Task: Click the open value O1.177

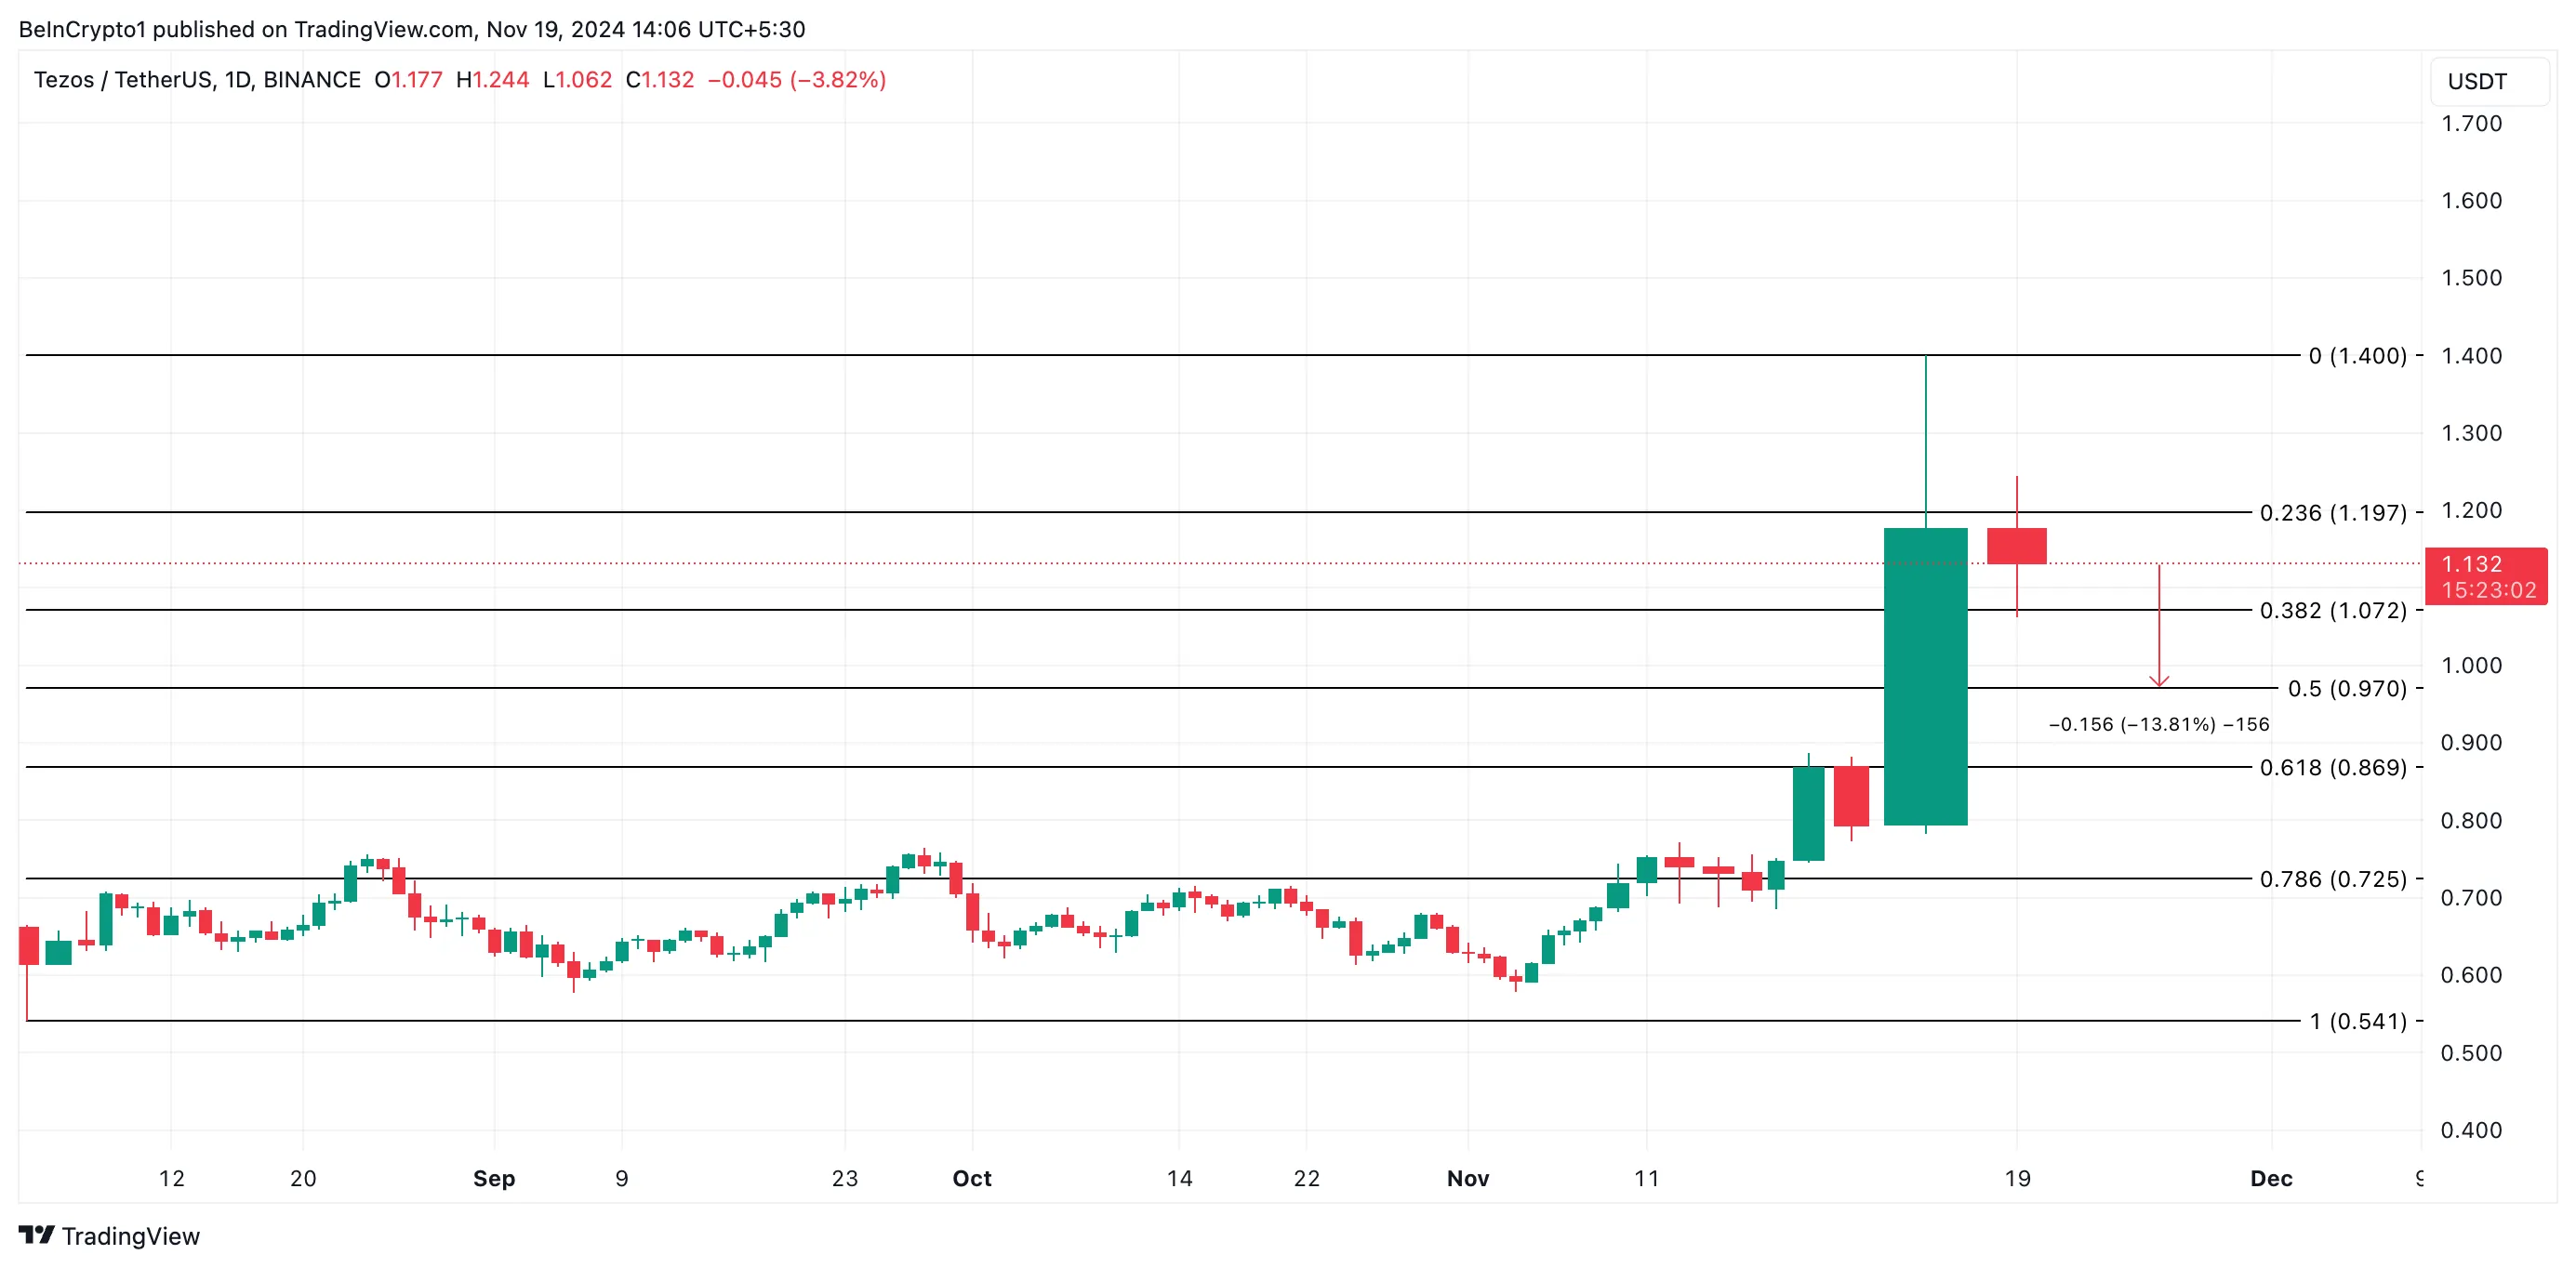Action: (x=408, y=79)
